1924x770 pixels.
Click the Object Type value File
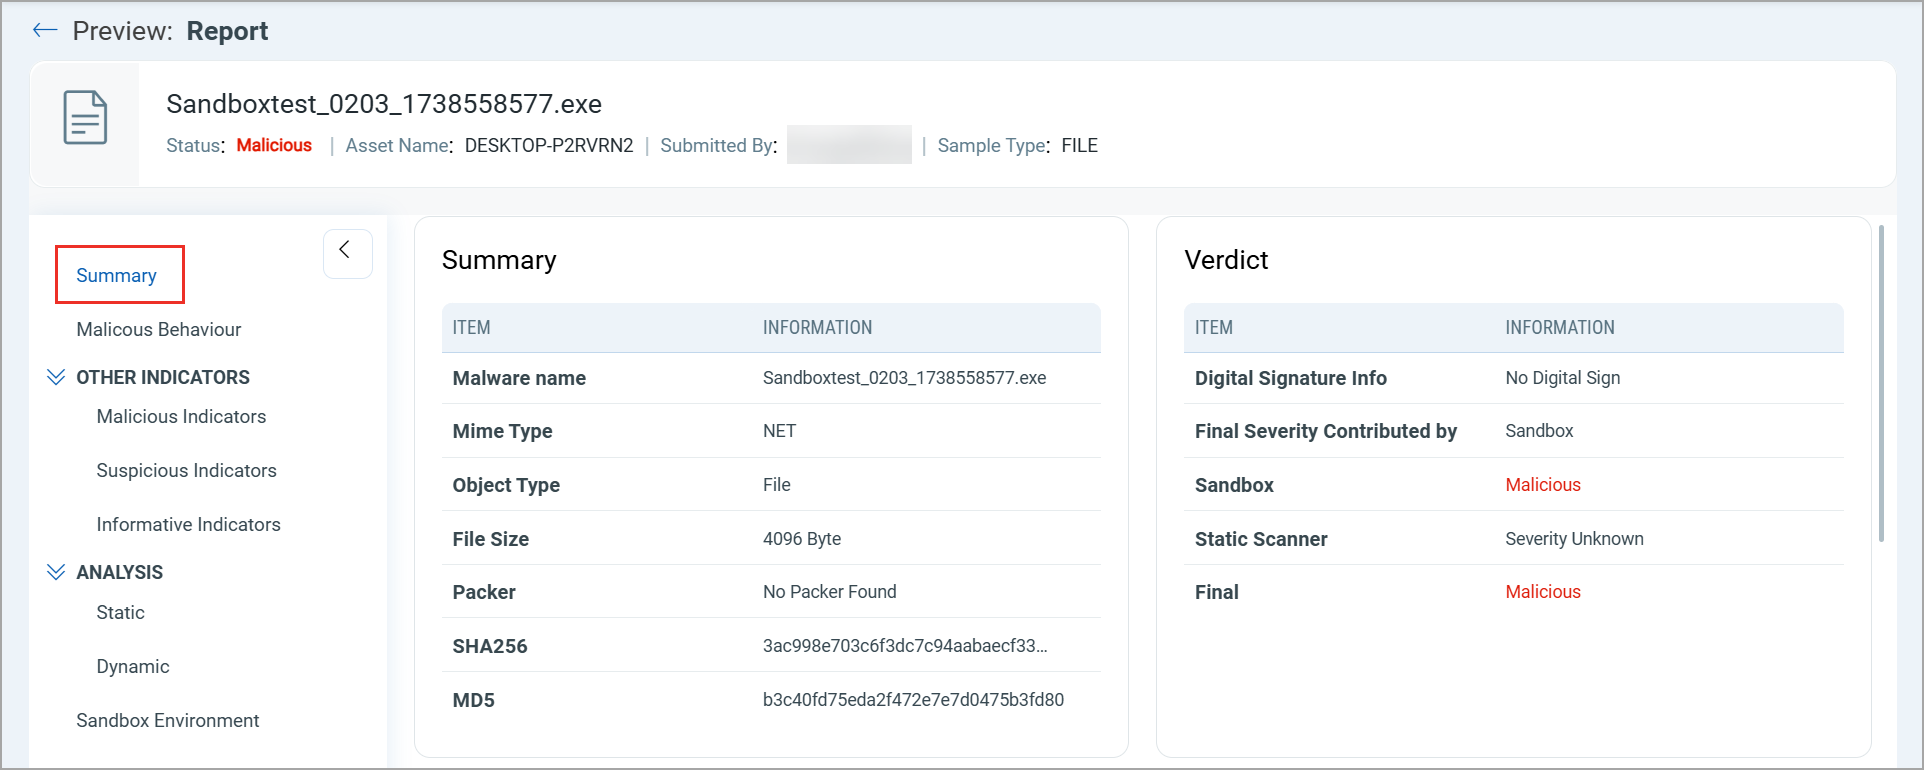pos(776,485)
